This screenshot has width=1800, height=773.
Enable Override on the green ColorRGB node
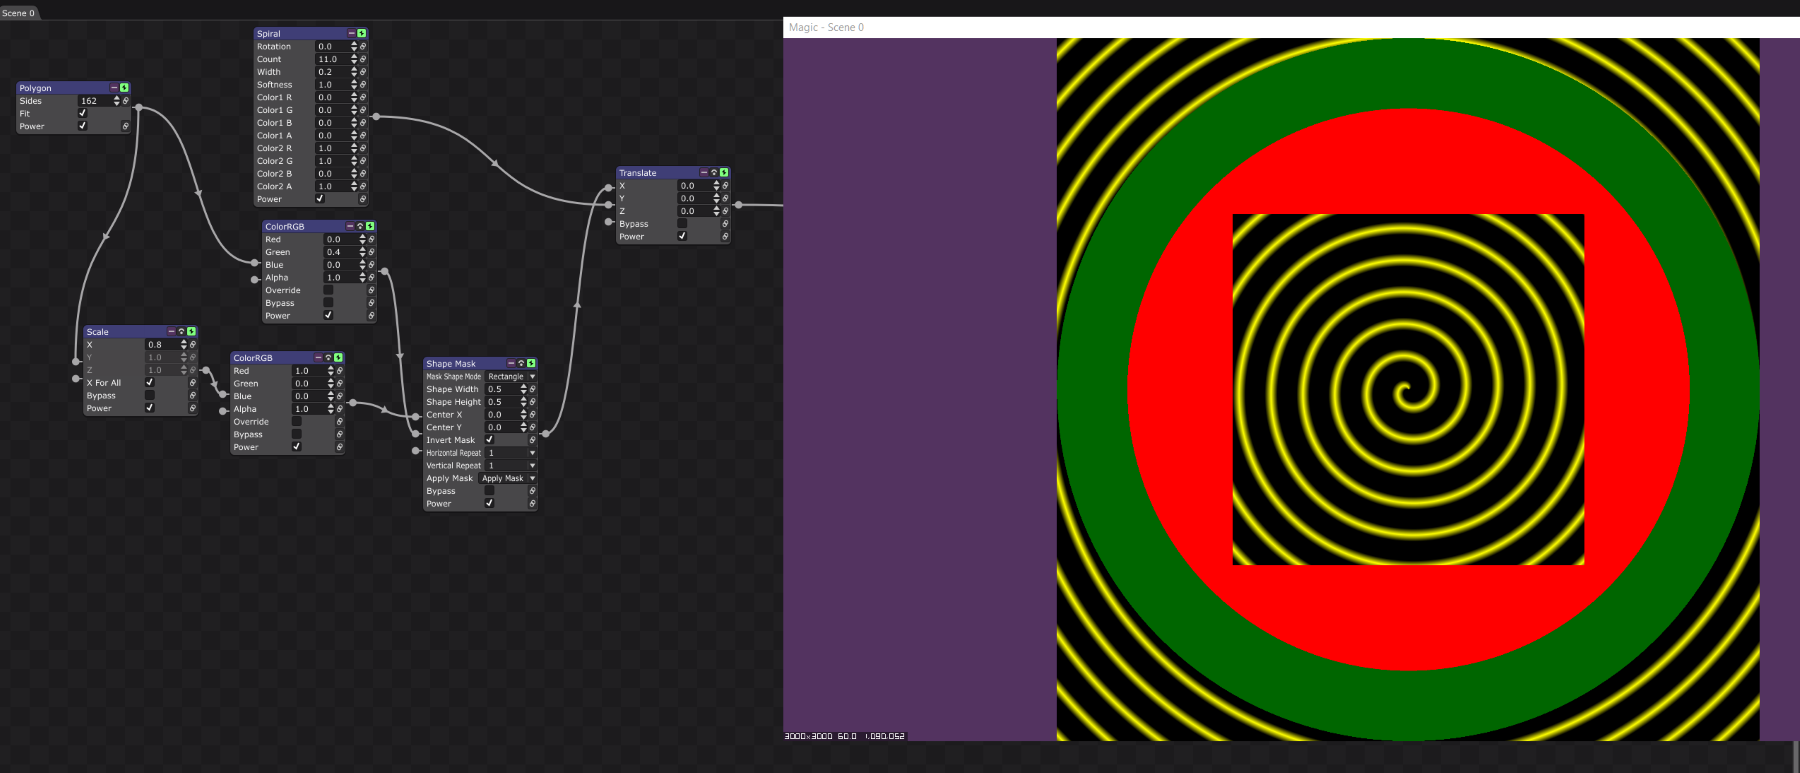(328, 290)
